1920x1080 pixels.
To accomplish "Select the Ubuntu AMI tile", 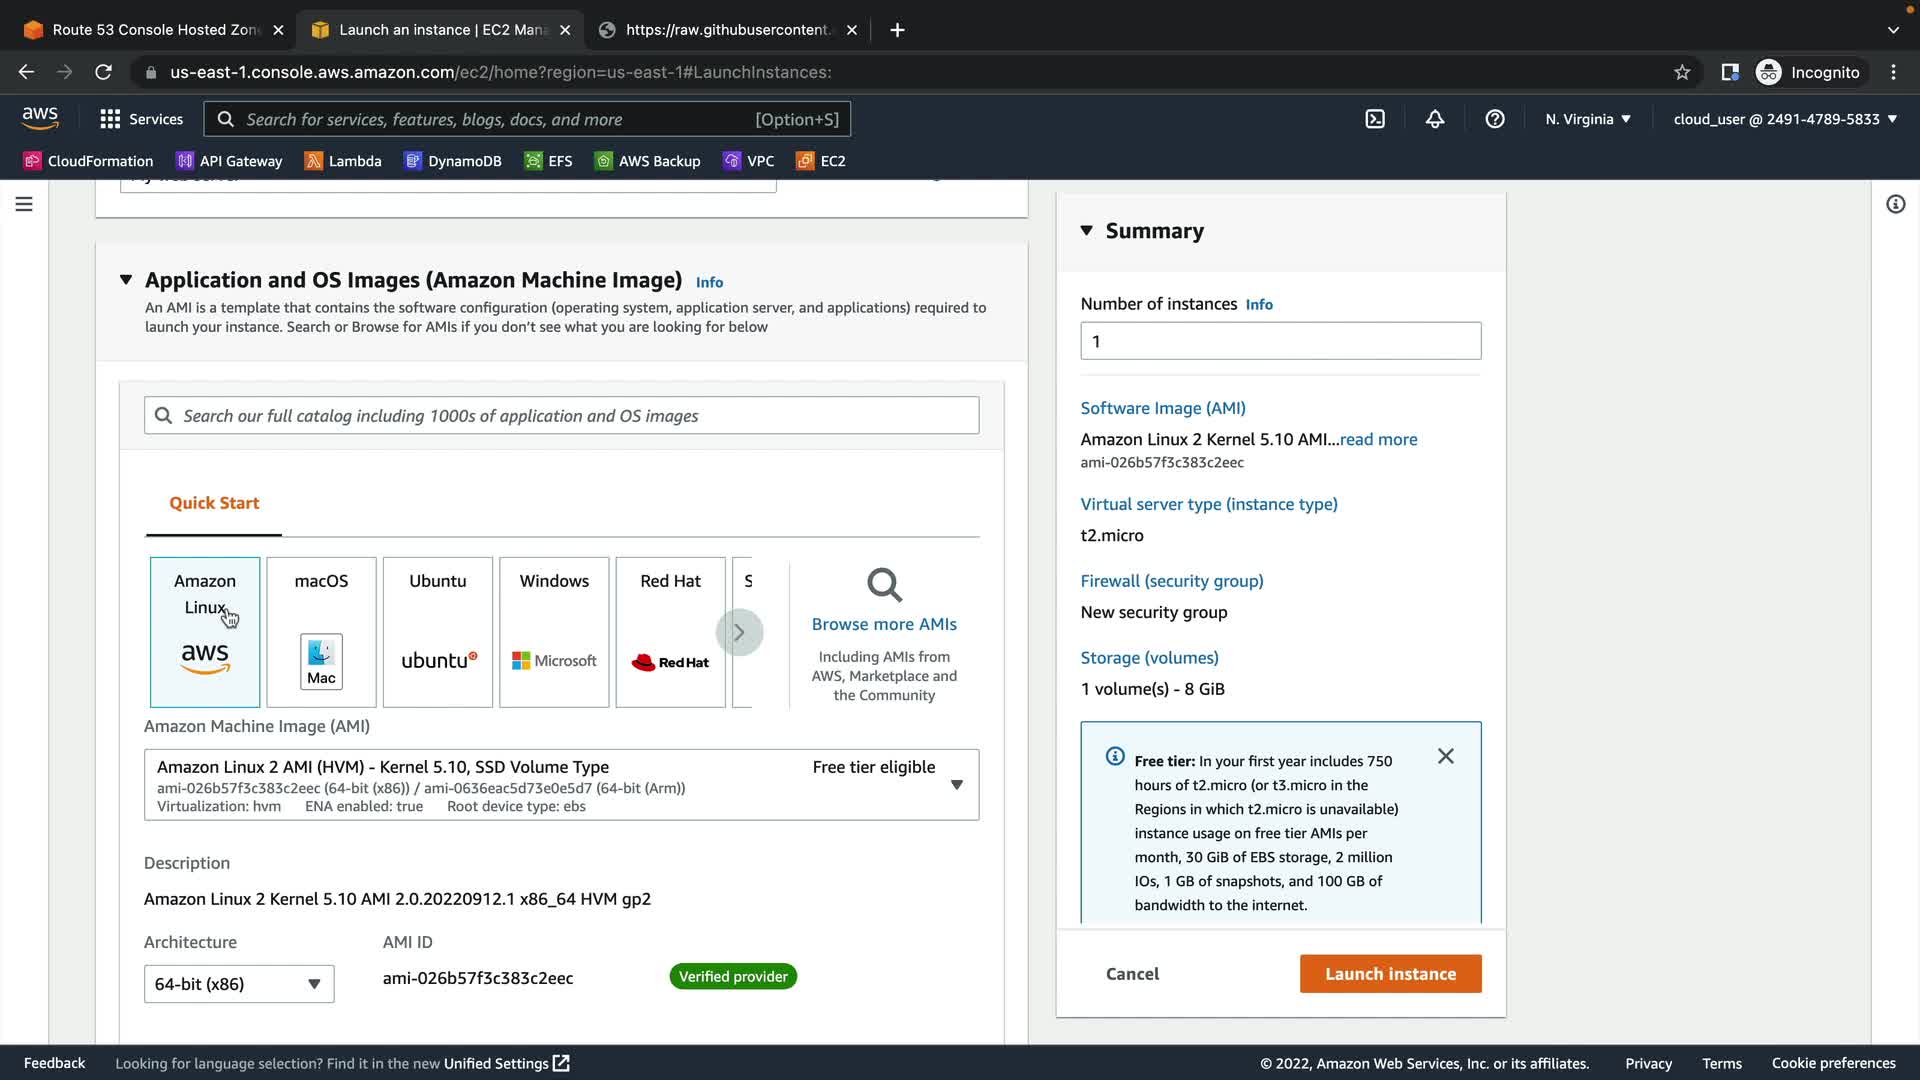I will click(x=438, y=632).
